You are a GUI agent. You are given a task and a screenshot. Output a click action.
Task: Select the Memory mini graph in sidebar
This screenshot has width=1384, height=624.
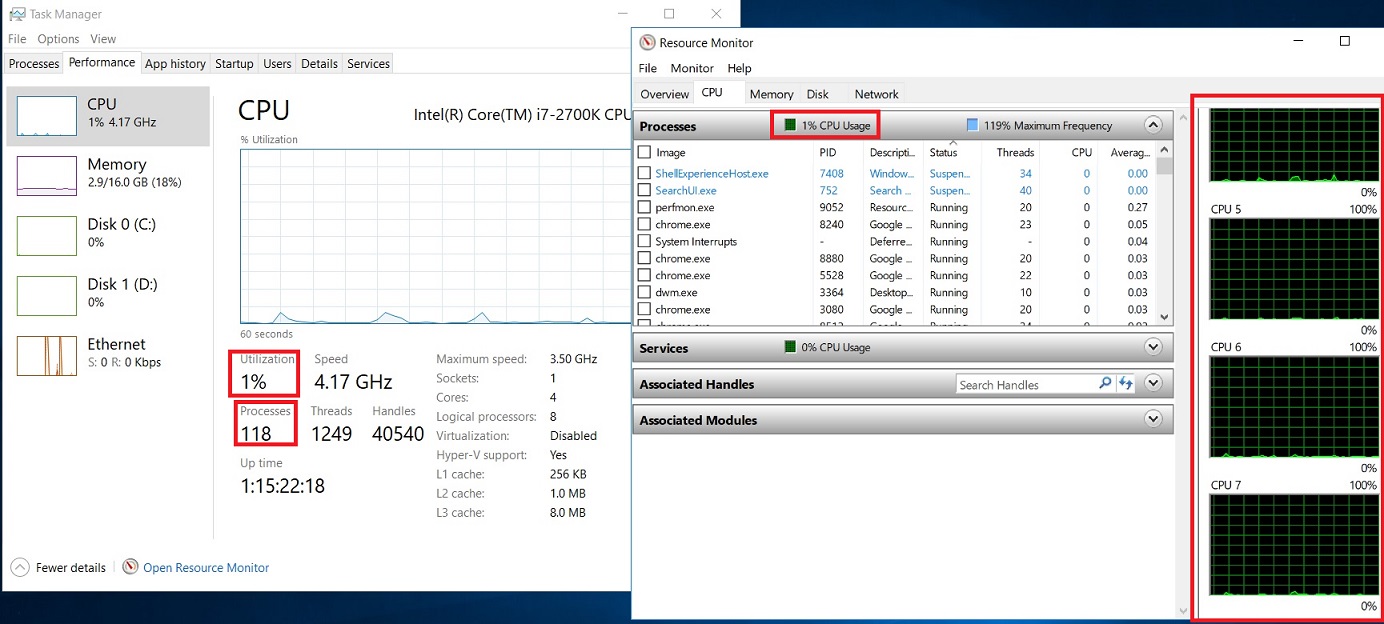tap(46, 176)
